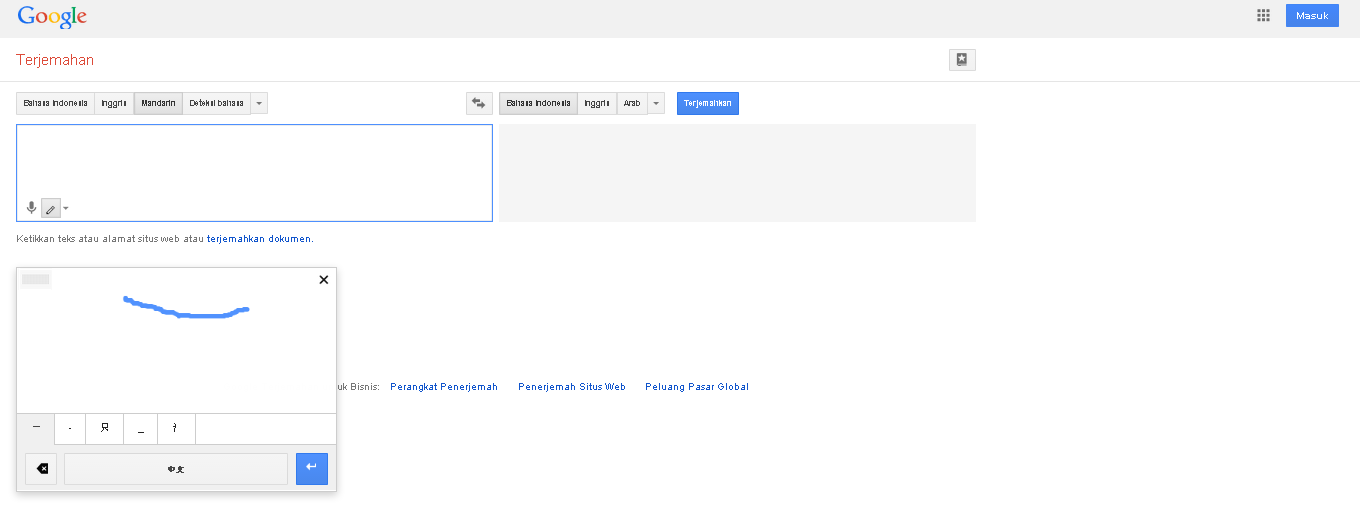
Task: Open Perangkat Penerjemah link
Action: tap(444, 387)
